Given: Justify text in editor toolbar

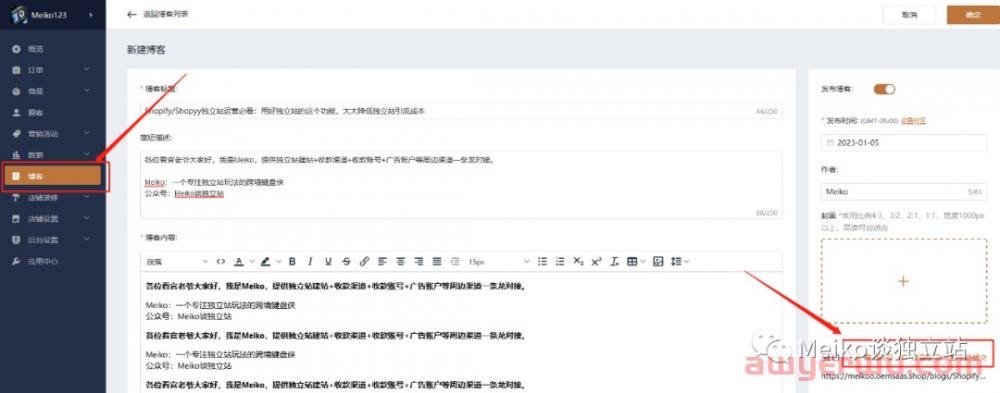Looking at the screenshot, I should pos(437,261).
